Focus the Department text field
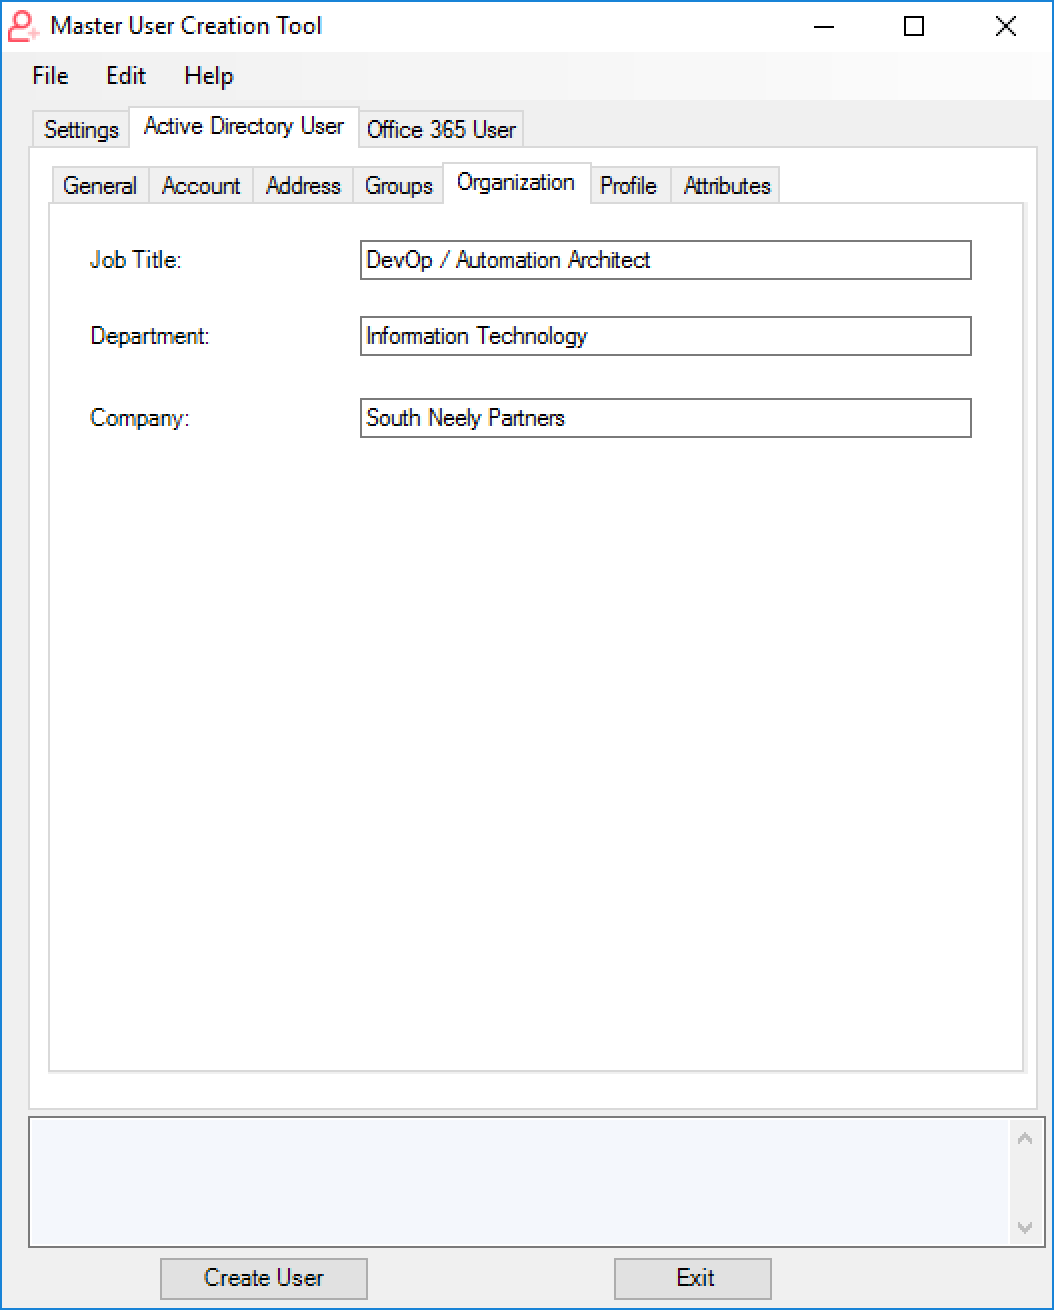Screen dimensions: 1054x1310 [x=666, y=336]
